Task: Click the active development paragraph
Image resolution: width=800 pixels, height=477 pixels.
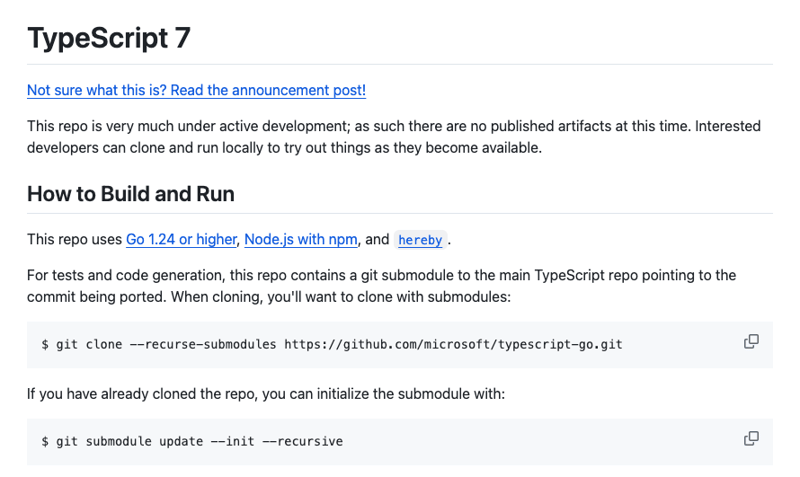Action: 393,137
